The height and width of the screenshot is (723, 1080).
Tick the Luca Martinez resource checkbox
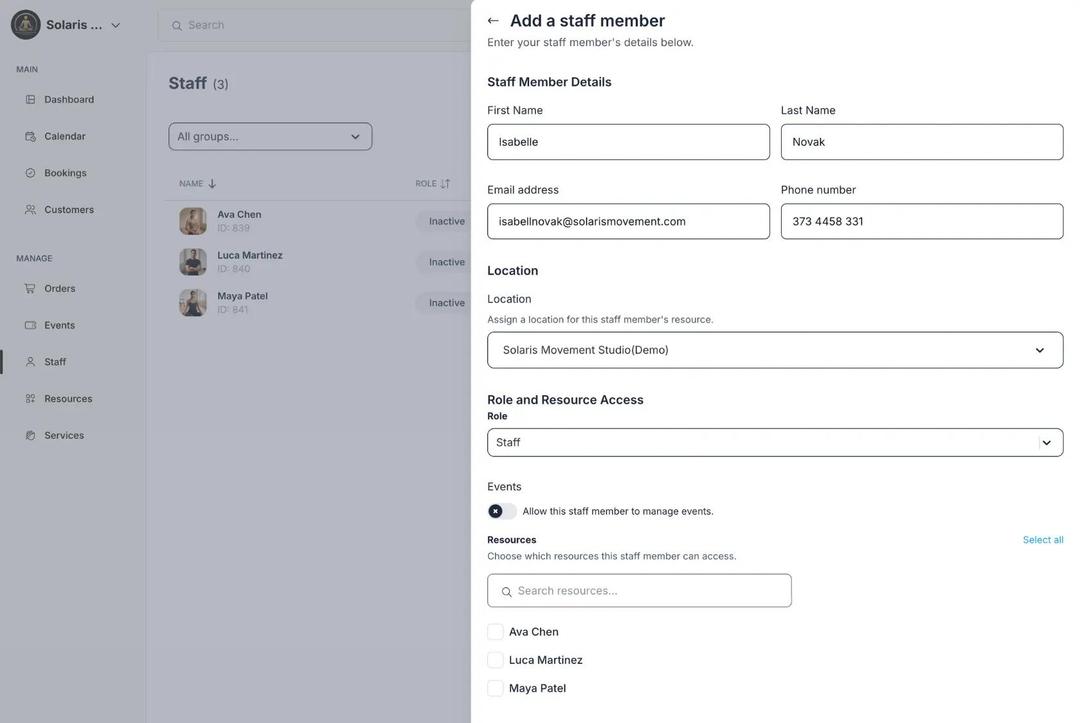(x=495, y=660)
